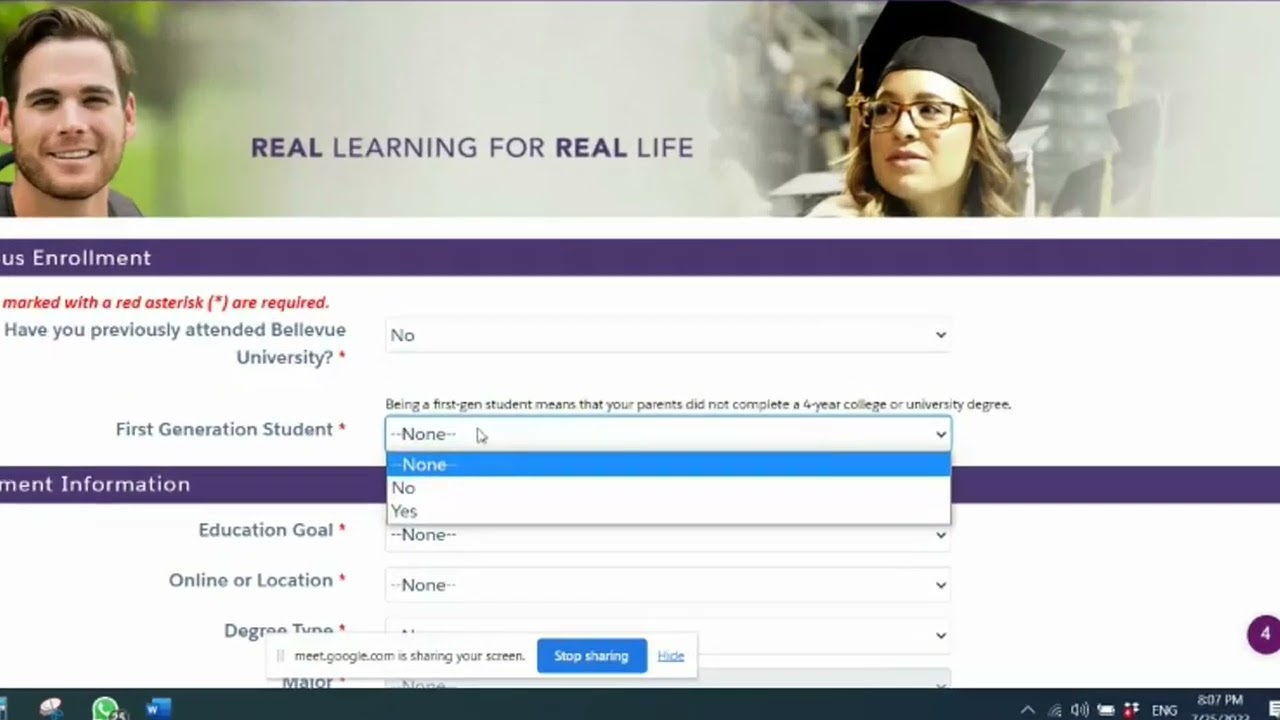Click the Education Goal label
Image resolution: width=1280 pixels, height=720 pixels.
(266, 530)
